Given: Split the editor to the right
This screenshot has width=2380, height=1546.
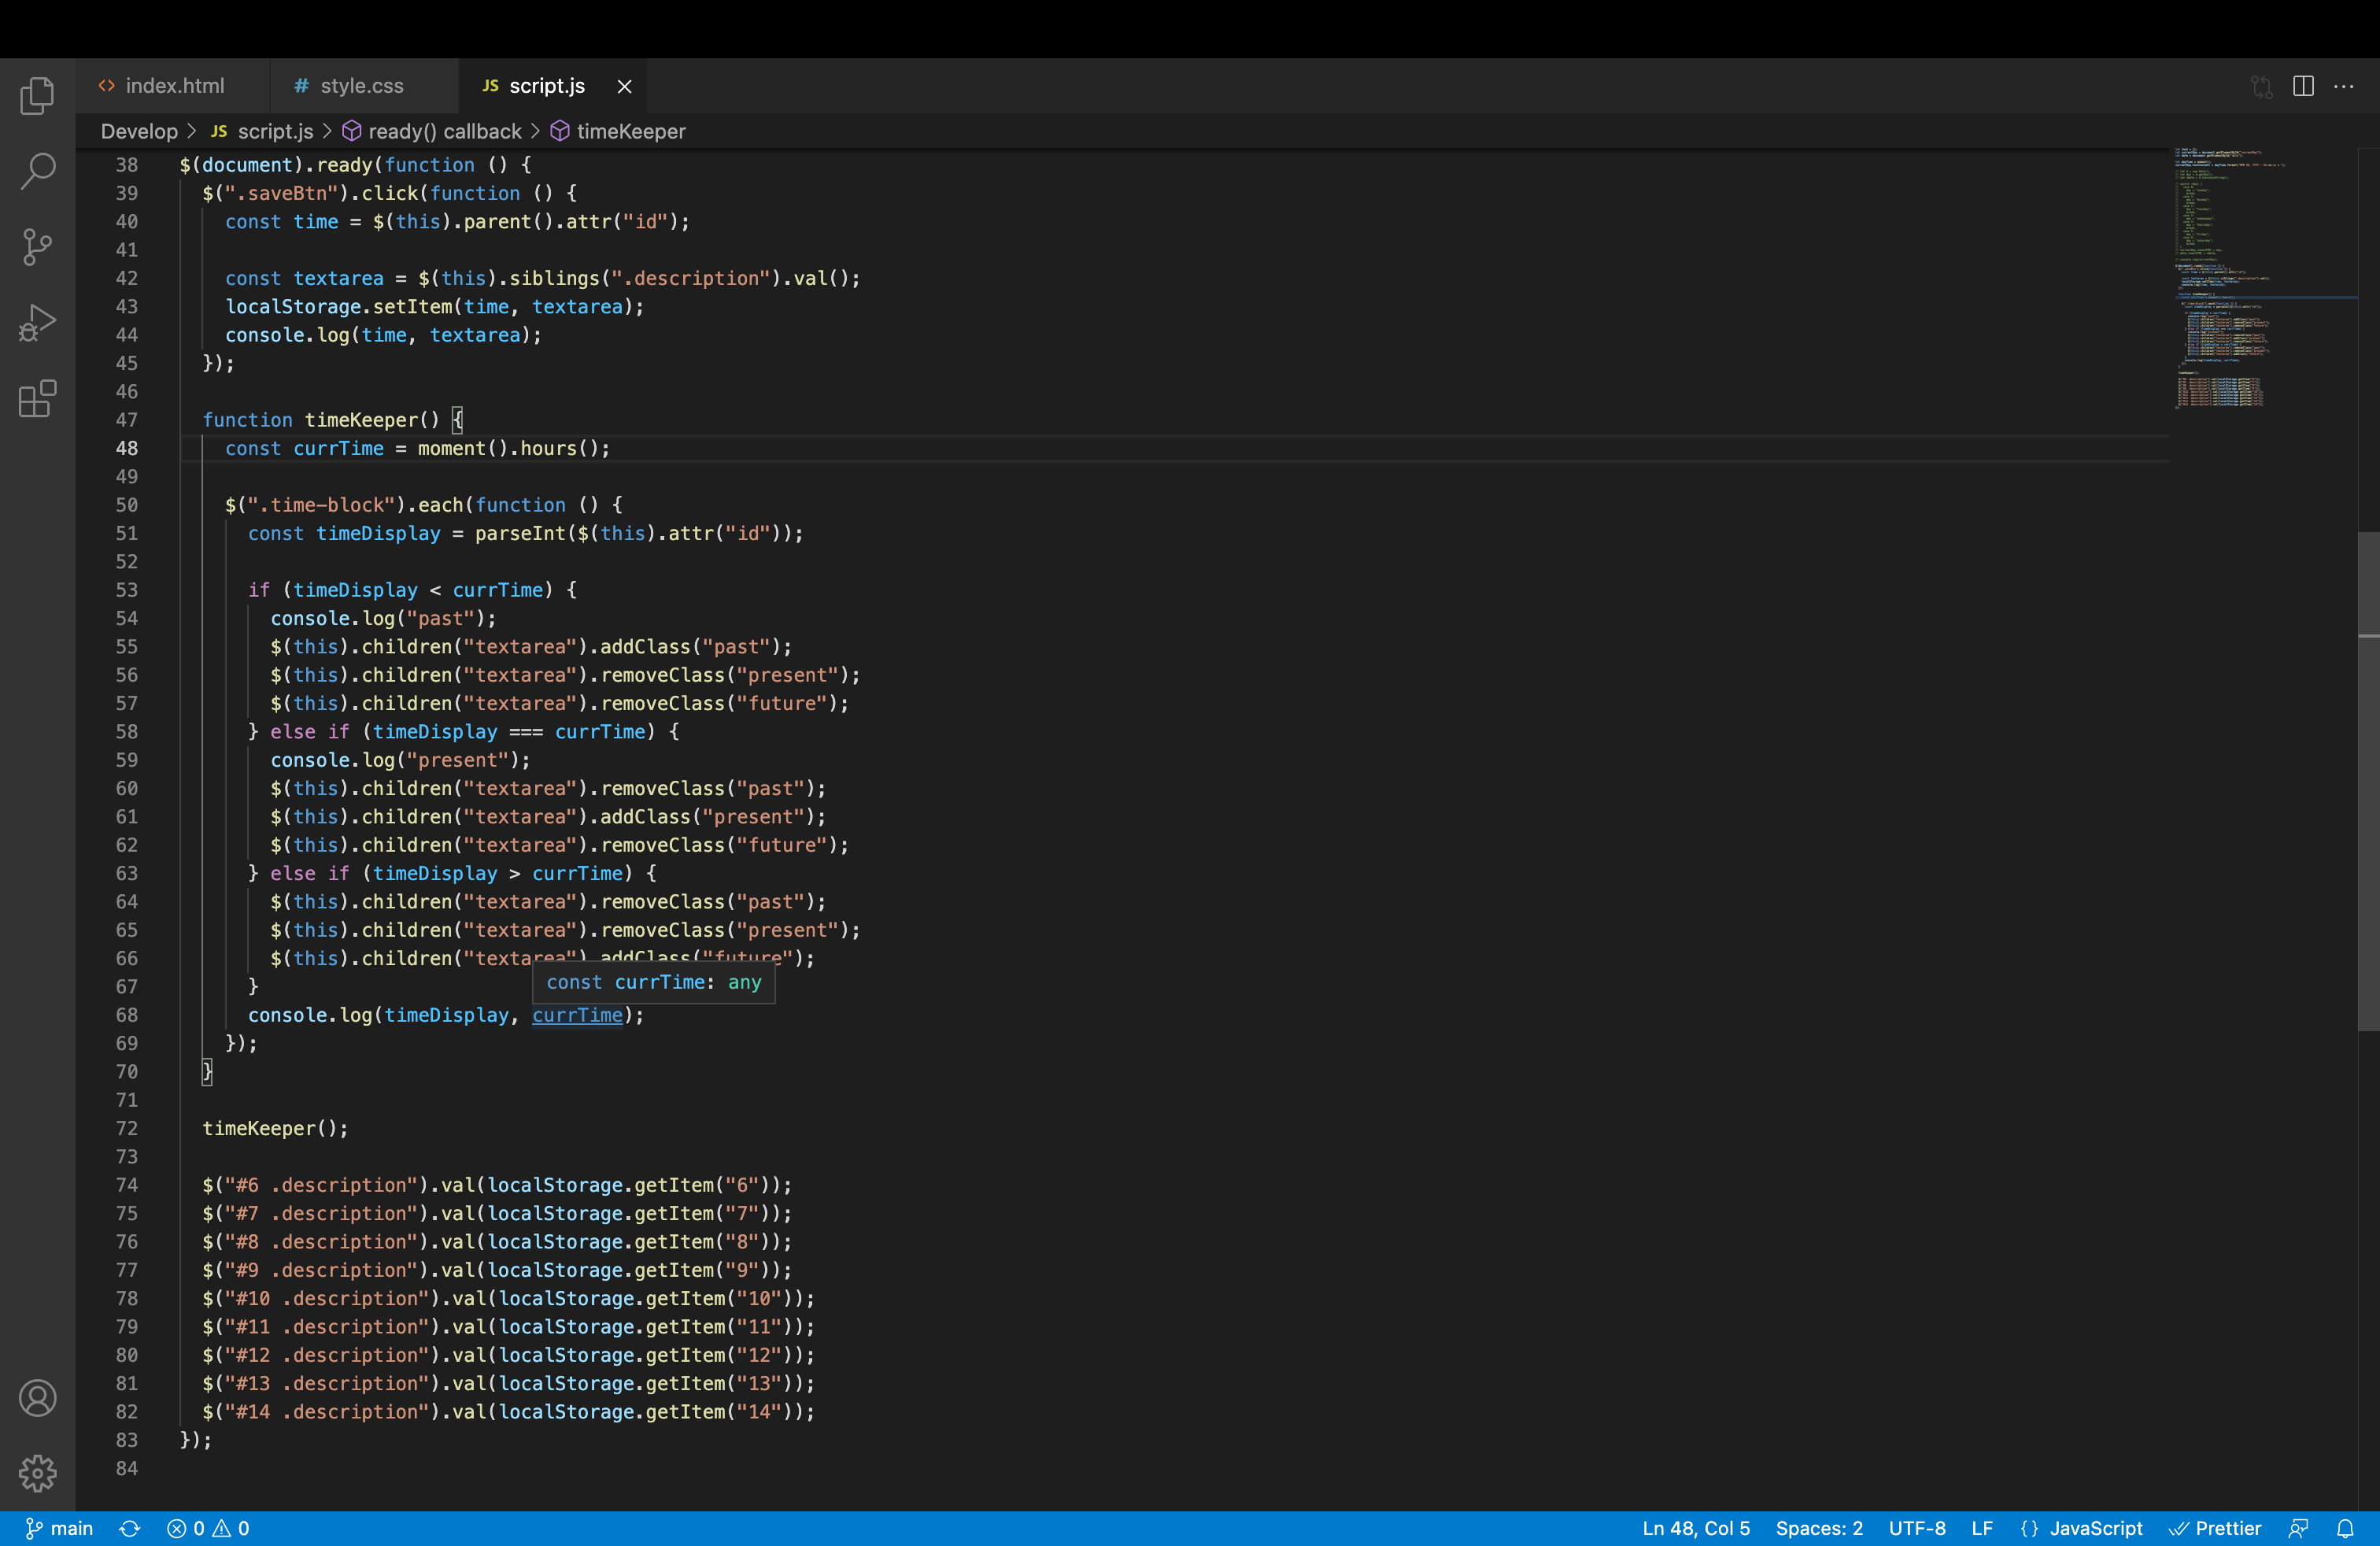Looking at the screenshot, I should pyautogui.click(x=2303, y=86).
